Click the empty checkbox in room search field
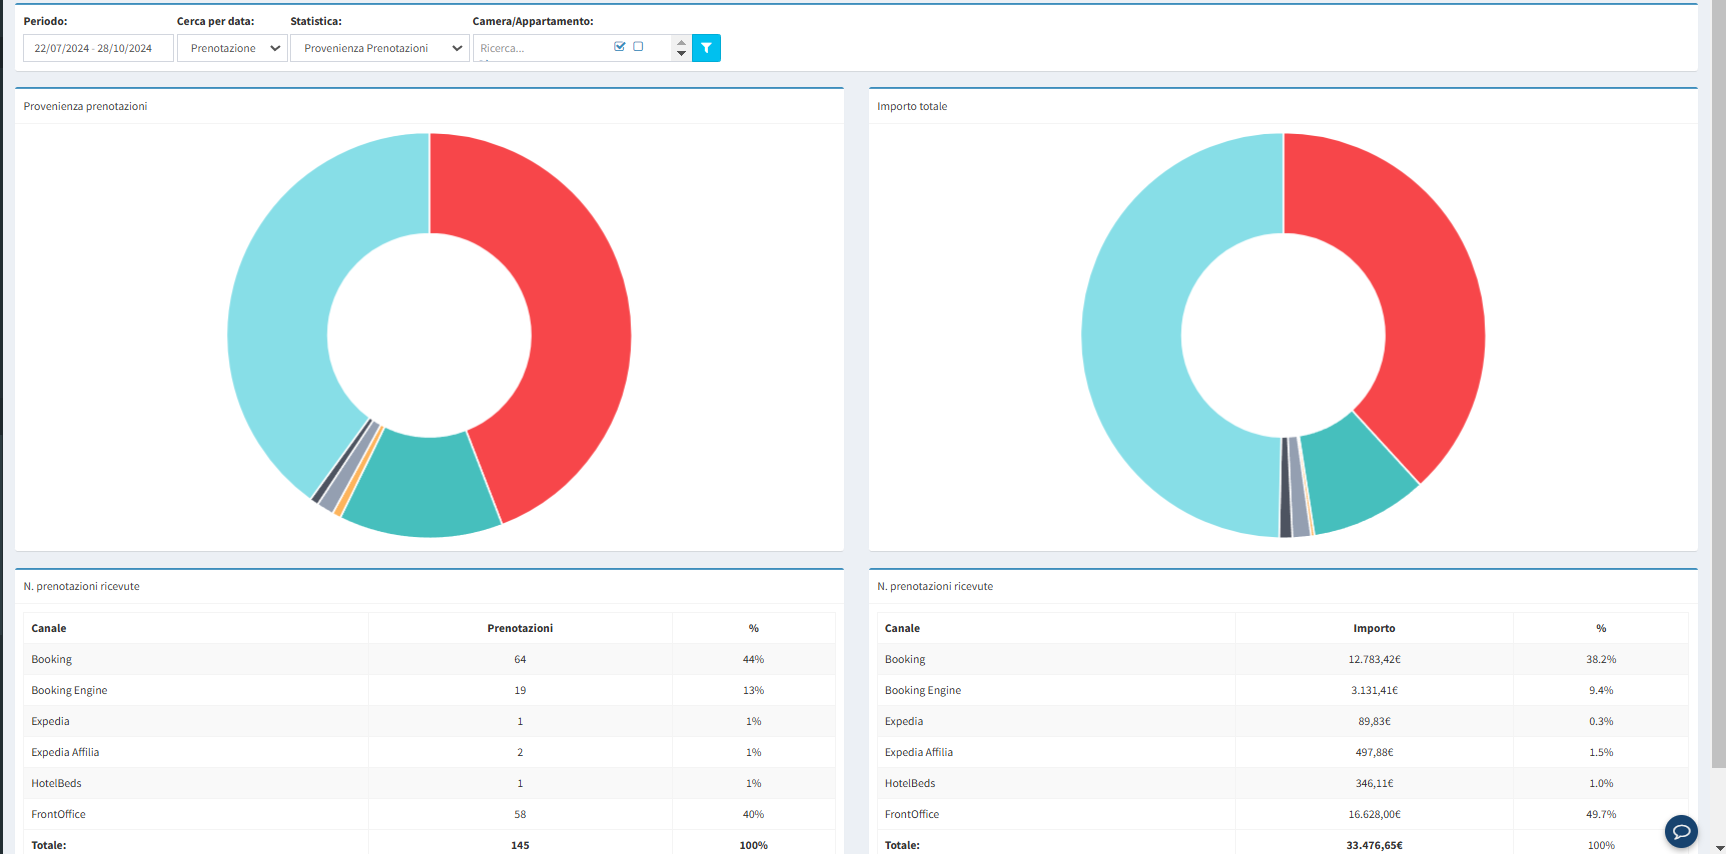Viewport: 1726px width, 854px height. pyautogui.click(x=638, y=46)
